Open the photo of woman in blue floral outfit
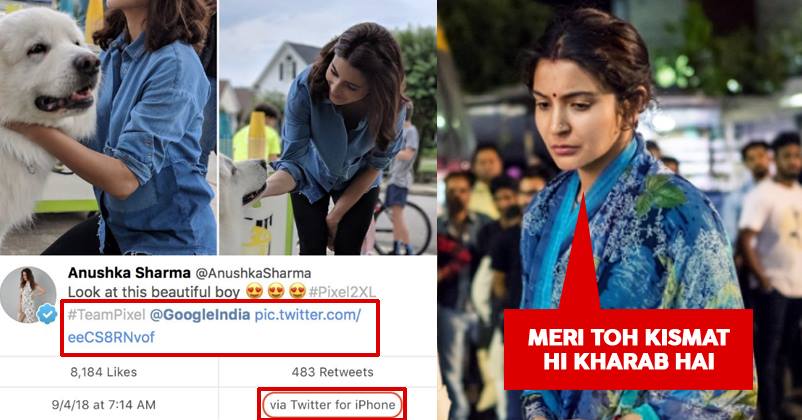This screenshot has height=420, width=802. pos(619,210)
